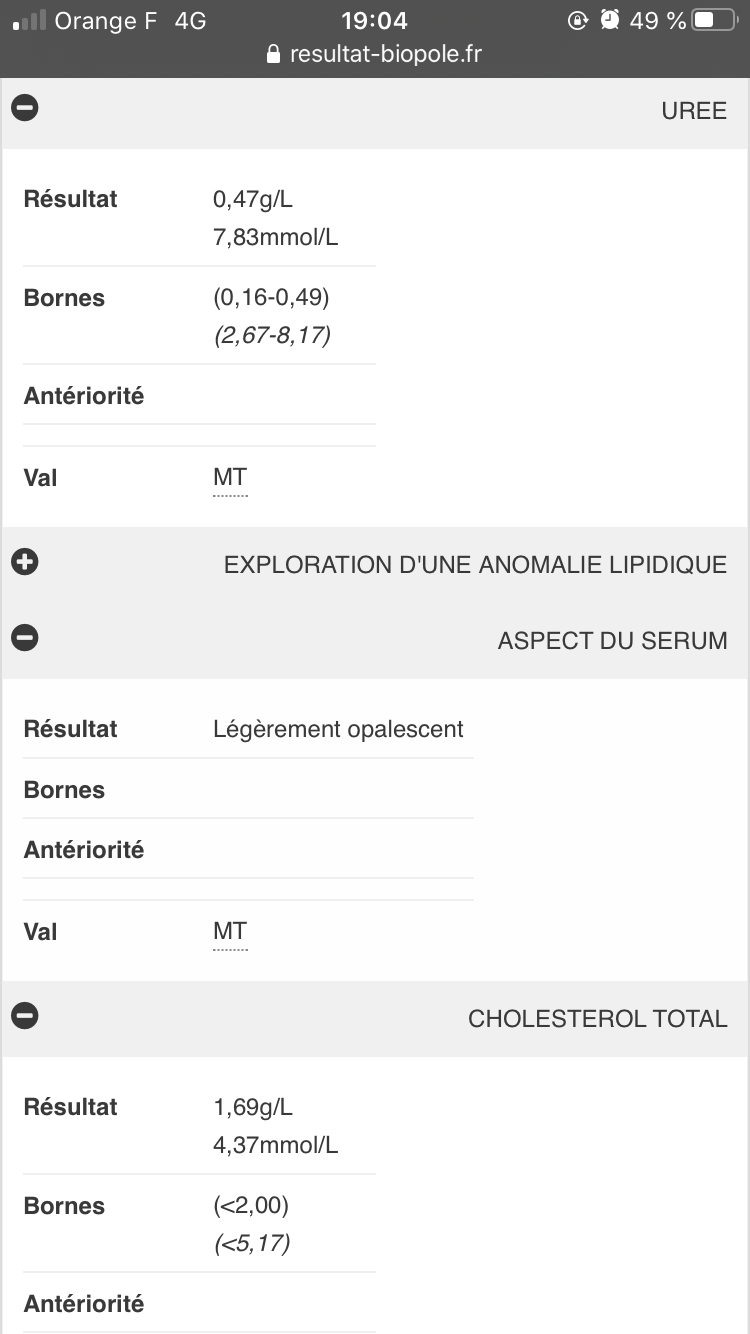Open EXPLORATION D'UNE ANOMALIE LIPIDIQUE header
Viewport: 750px width, 1334px height.
475,564
